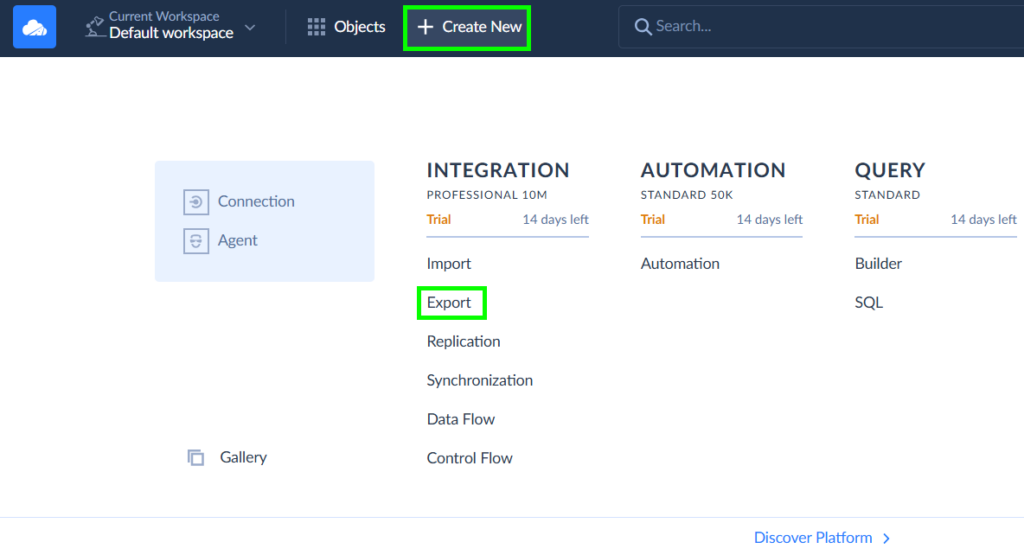Click the workspace robot-arm icon
The image size is (1024, 555).
(95, 26)
